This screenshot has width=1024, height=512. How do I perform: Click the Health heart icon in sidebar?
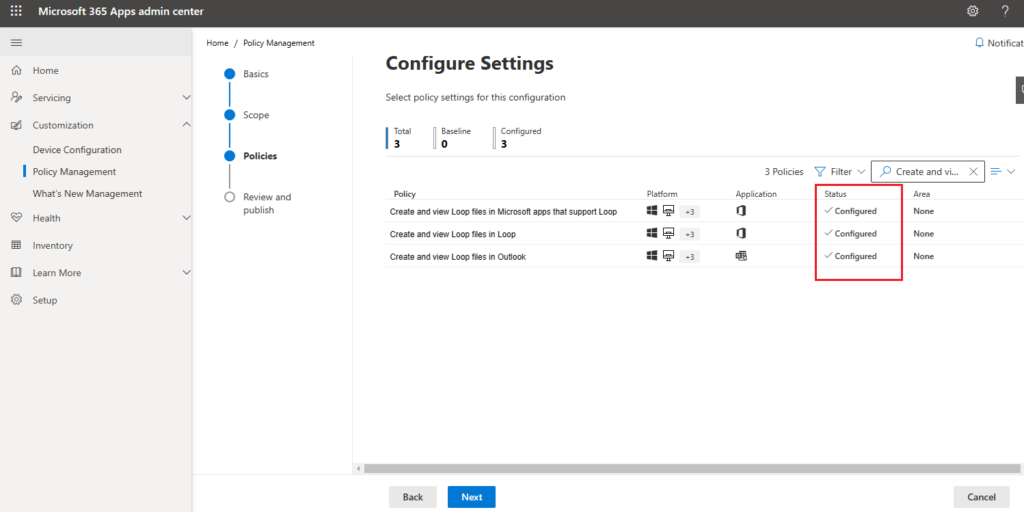coord(17,218)
